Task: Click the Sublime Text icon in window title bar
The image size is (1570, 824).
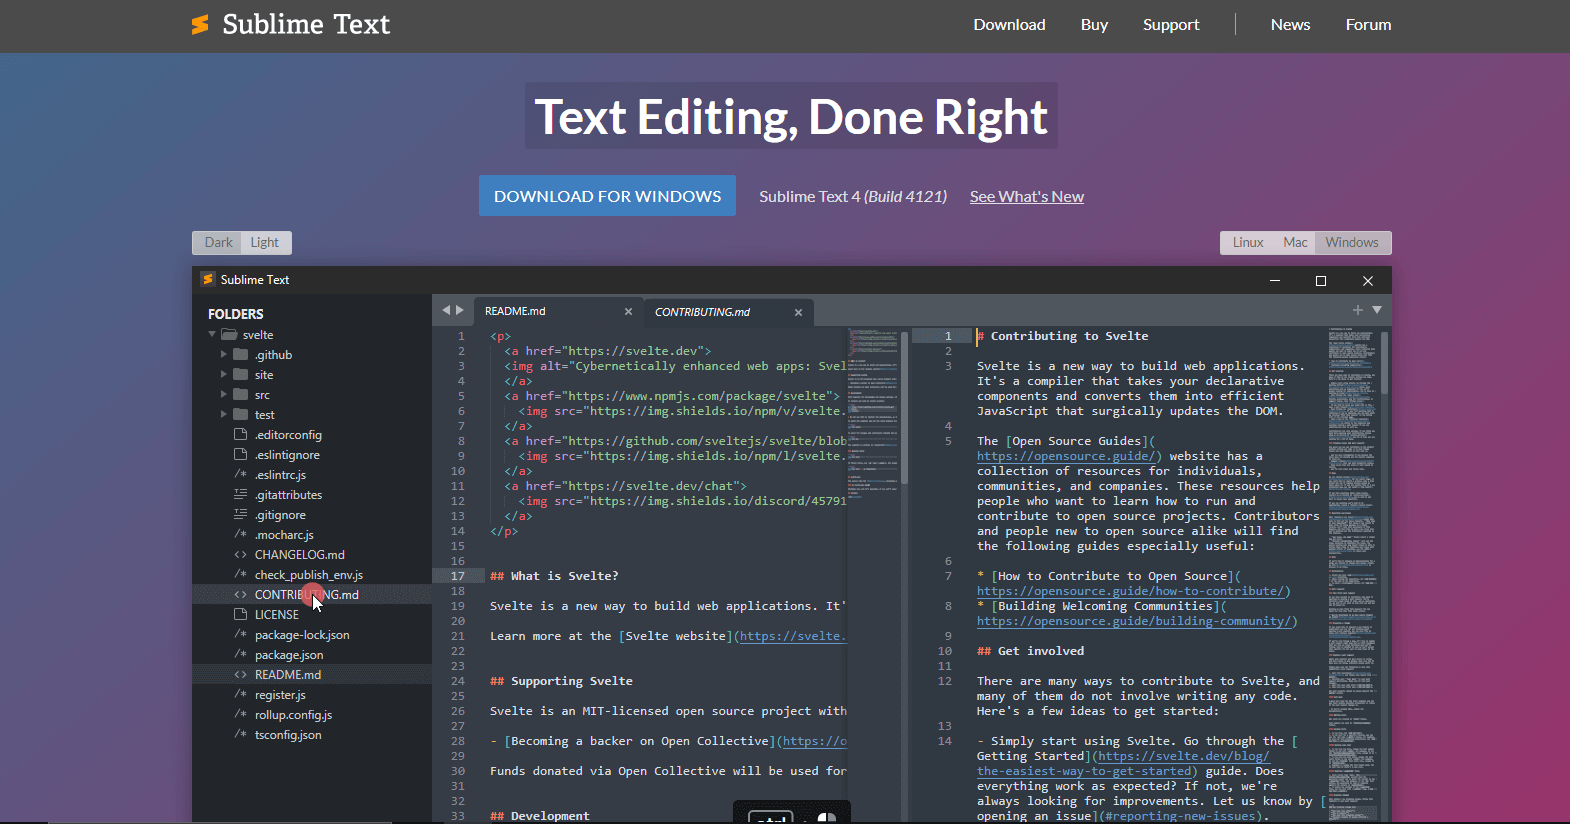Action: tap(208, 280)
